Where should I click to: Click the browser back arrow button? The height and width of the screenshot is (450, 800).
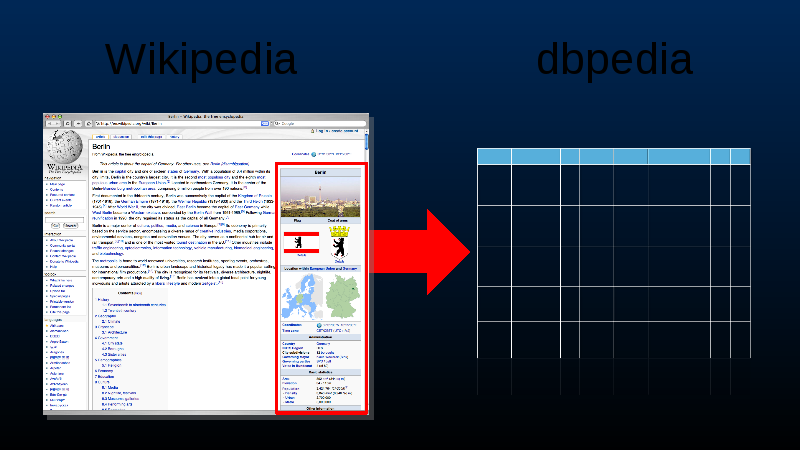[x=51, y=123]
